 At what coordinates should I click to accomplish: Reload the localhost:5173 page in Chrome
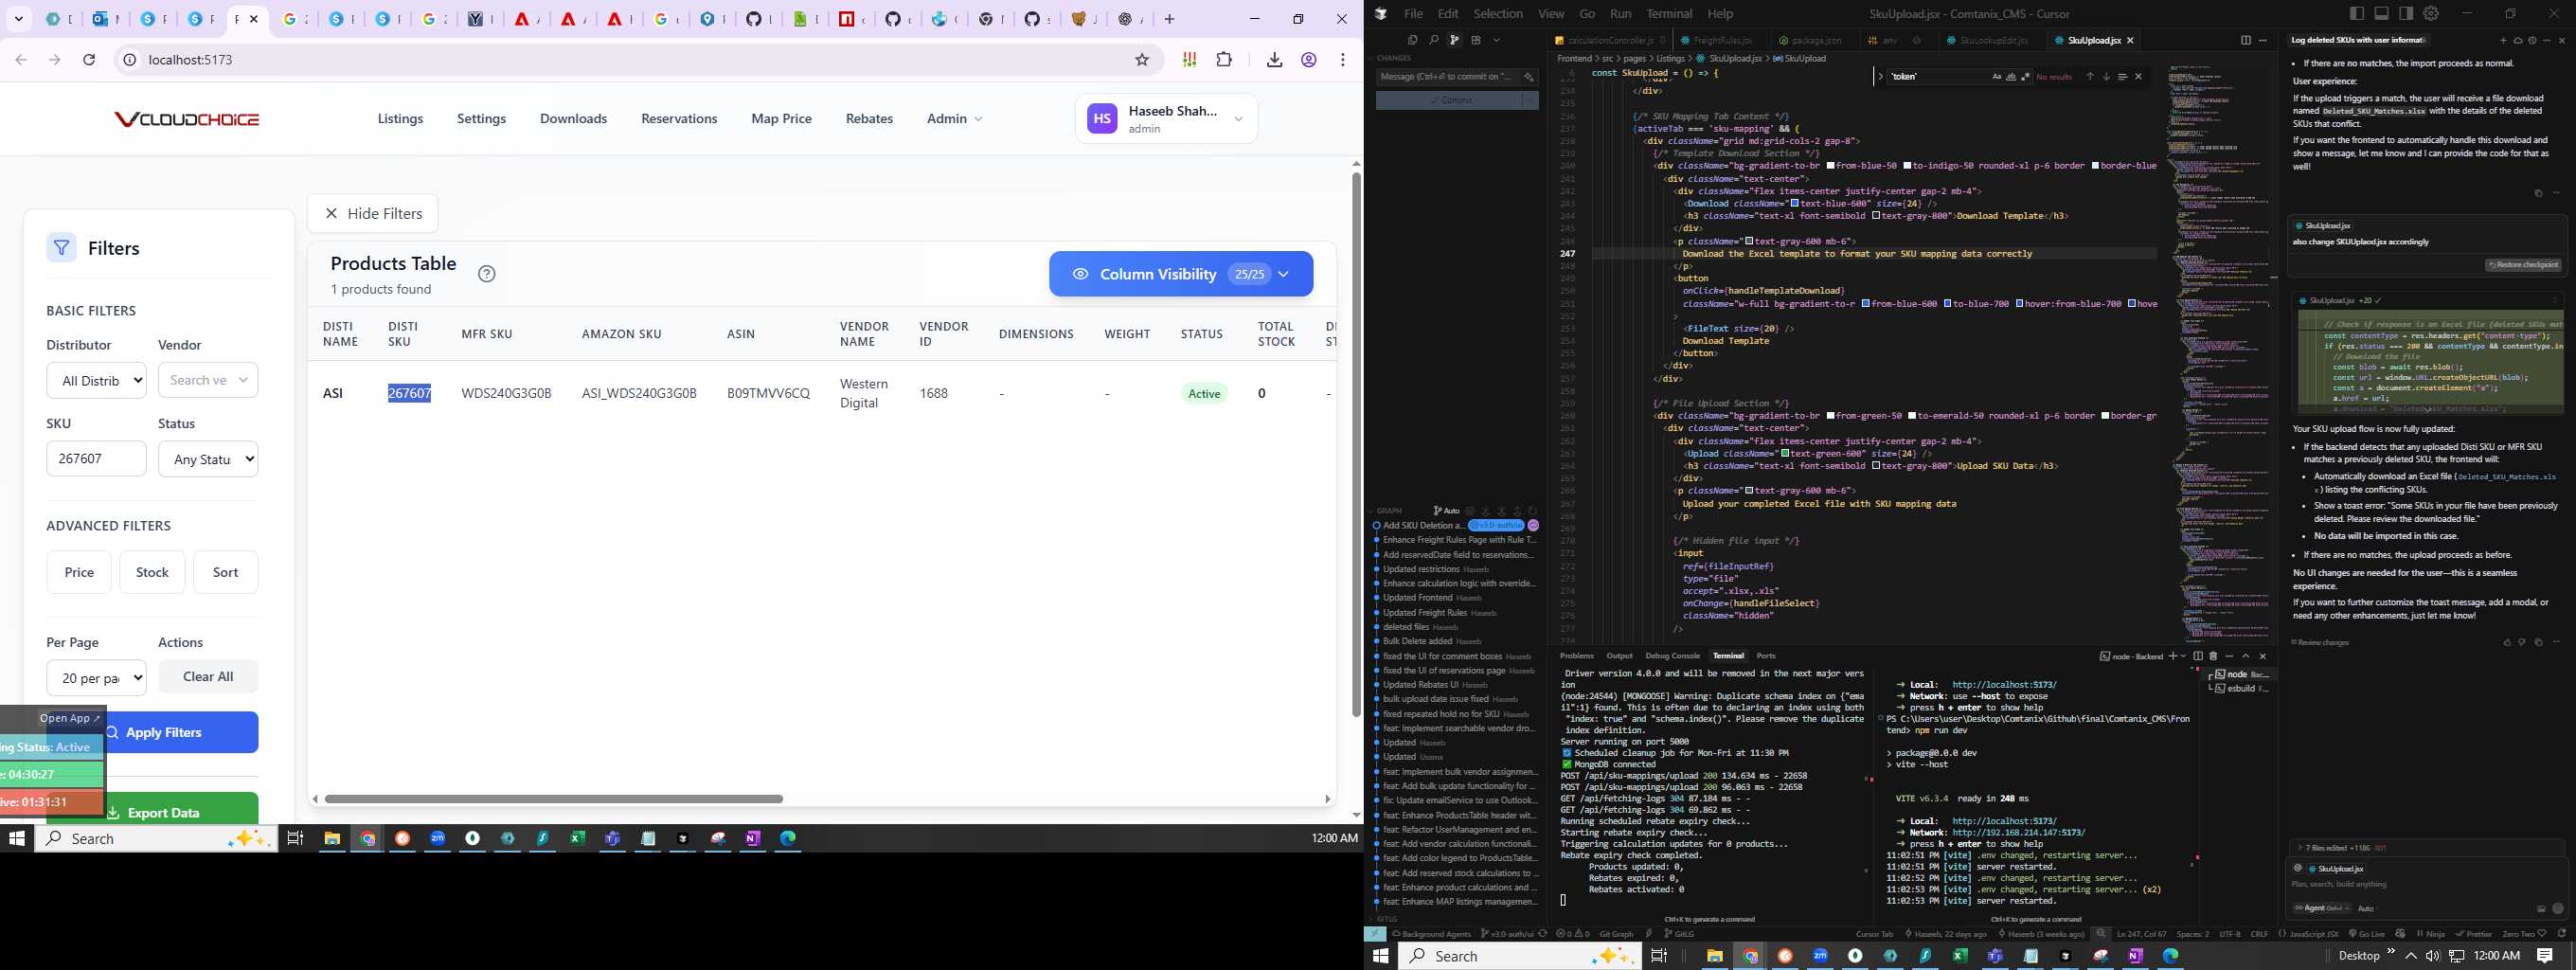click(89, 60)
